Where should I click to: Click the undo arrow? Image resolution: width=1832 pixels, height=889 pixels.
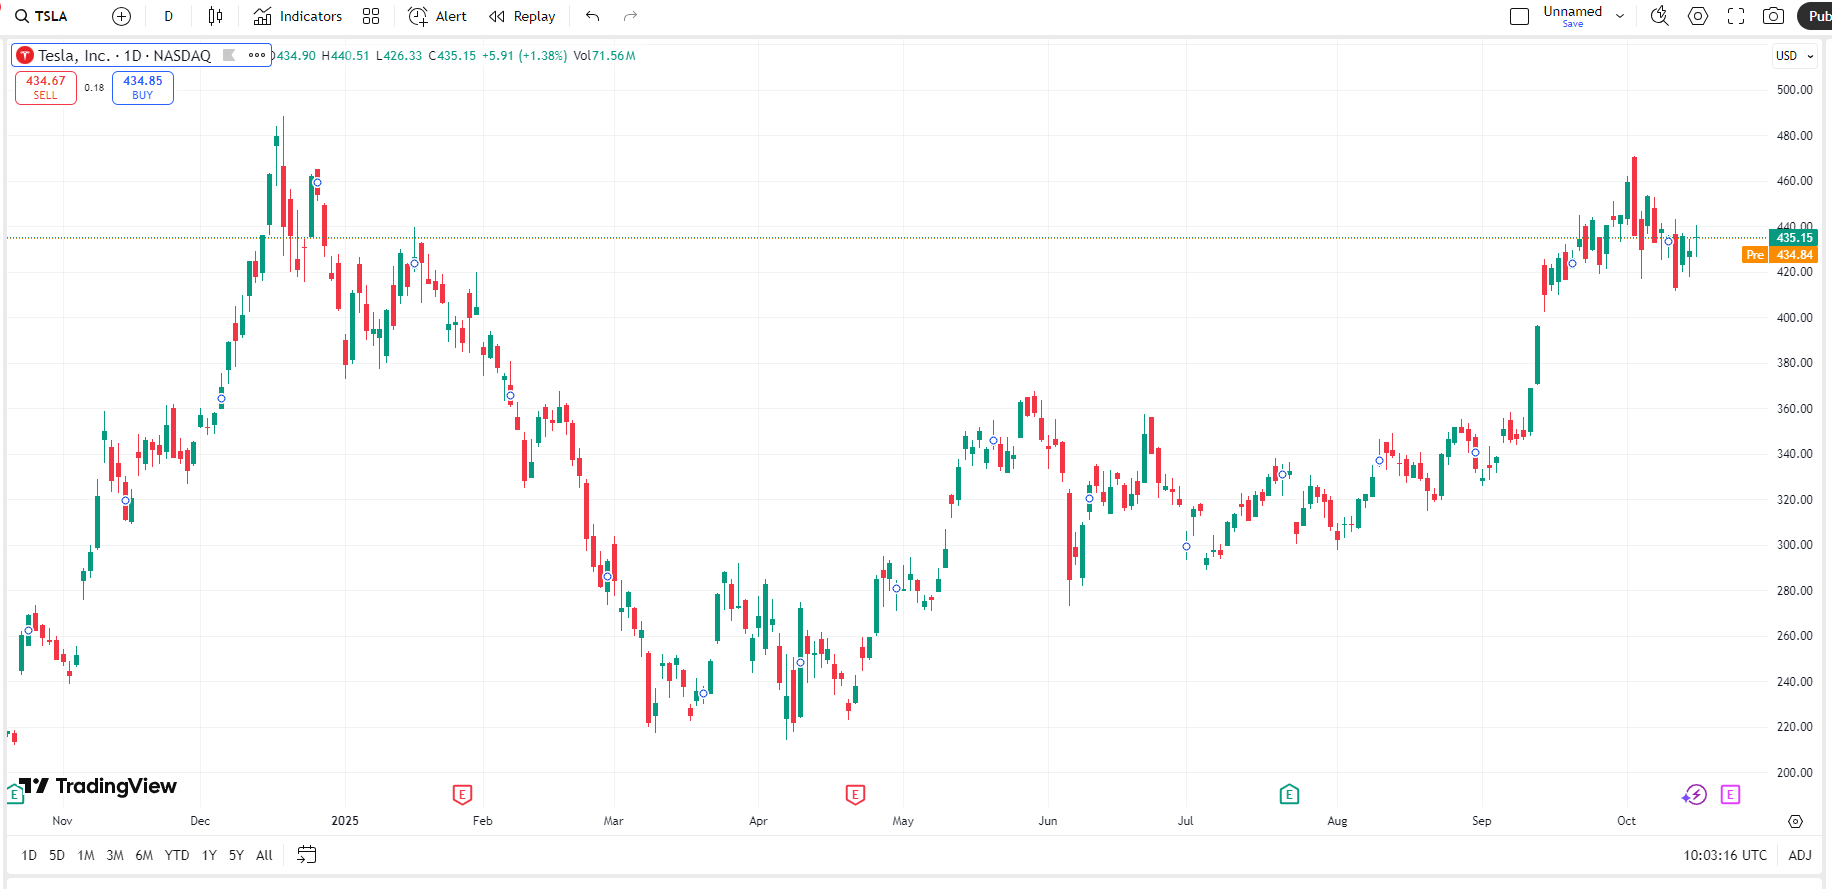point(593,16)
